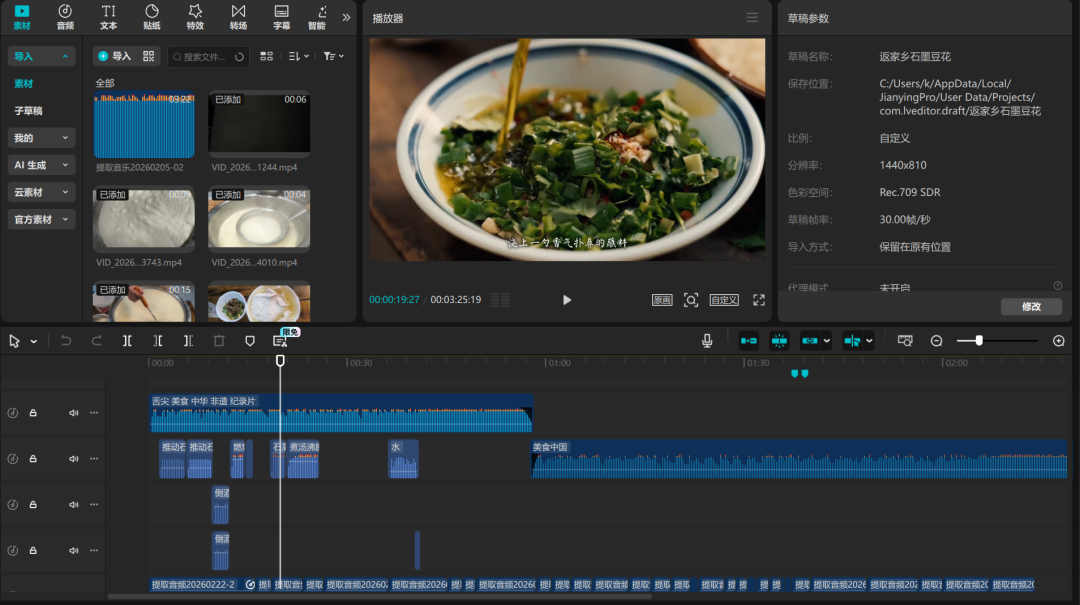1080x605 pixels.
Task: Click the marker shield icon in timeline toolbar
Action: (x=250, y=341)
